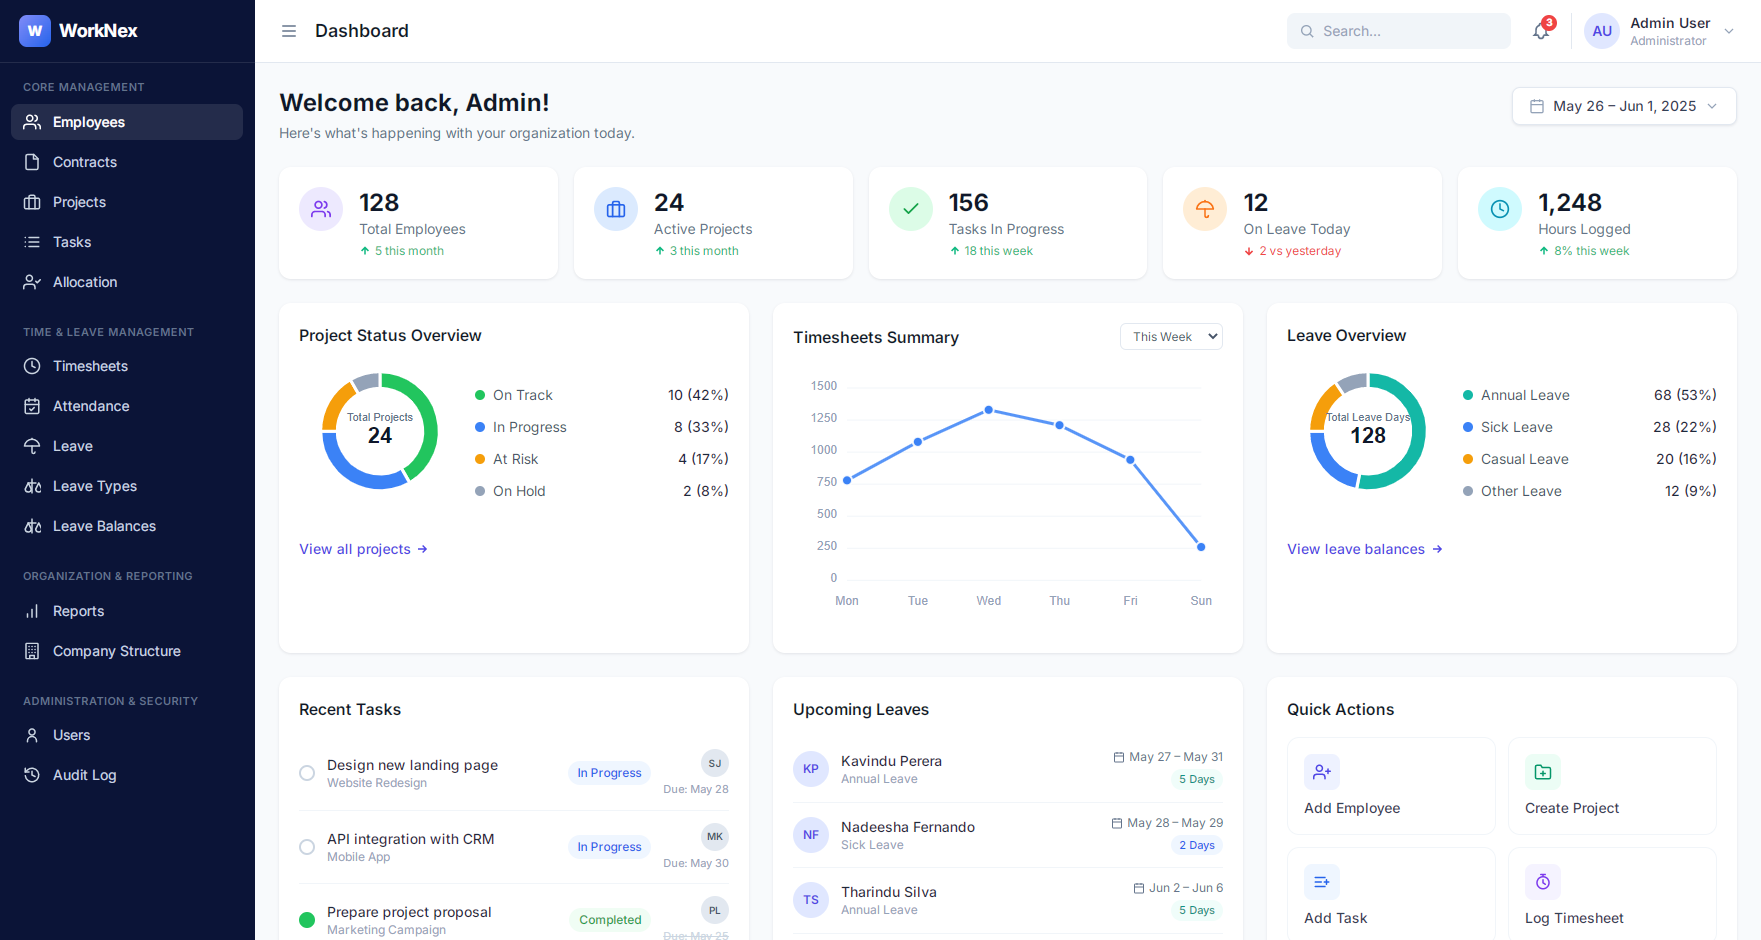Image resolution: width=1761 pixels, height=940 pixels.
Task: Click the Add Employee icon
Action: click(1322, 772)
